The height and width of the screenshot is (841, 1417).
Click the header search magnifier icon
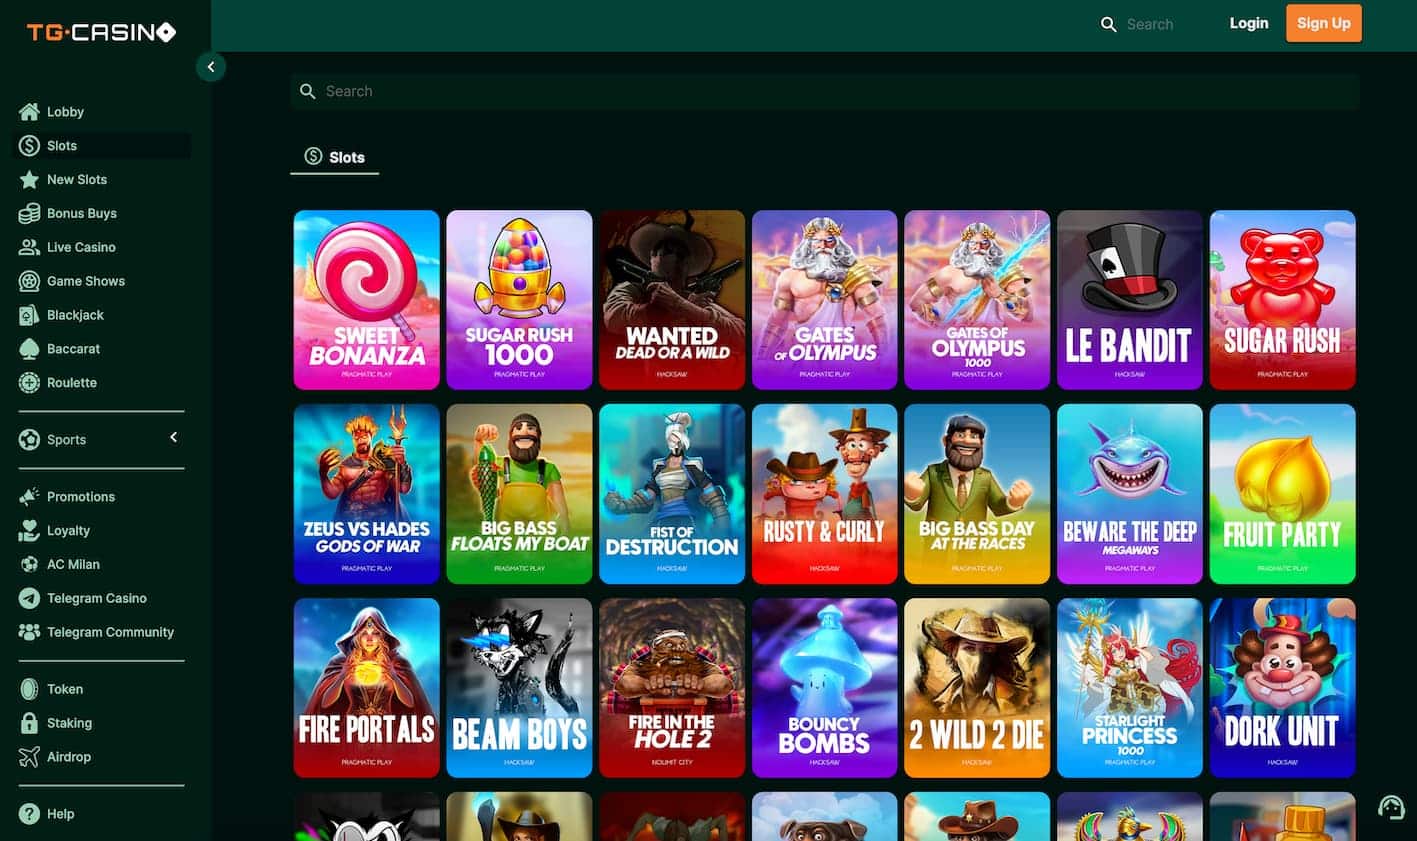point(1108,24)
